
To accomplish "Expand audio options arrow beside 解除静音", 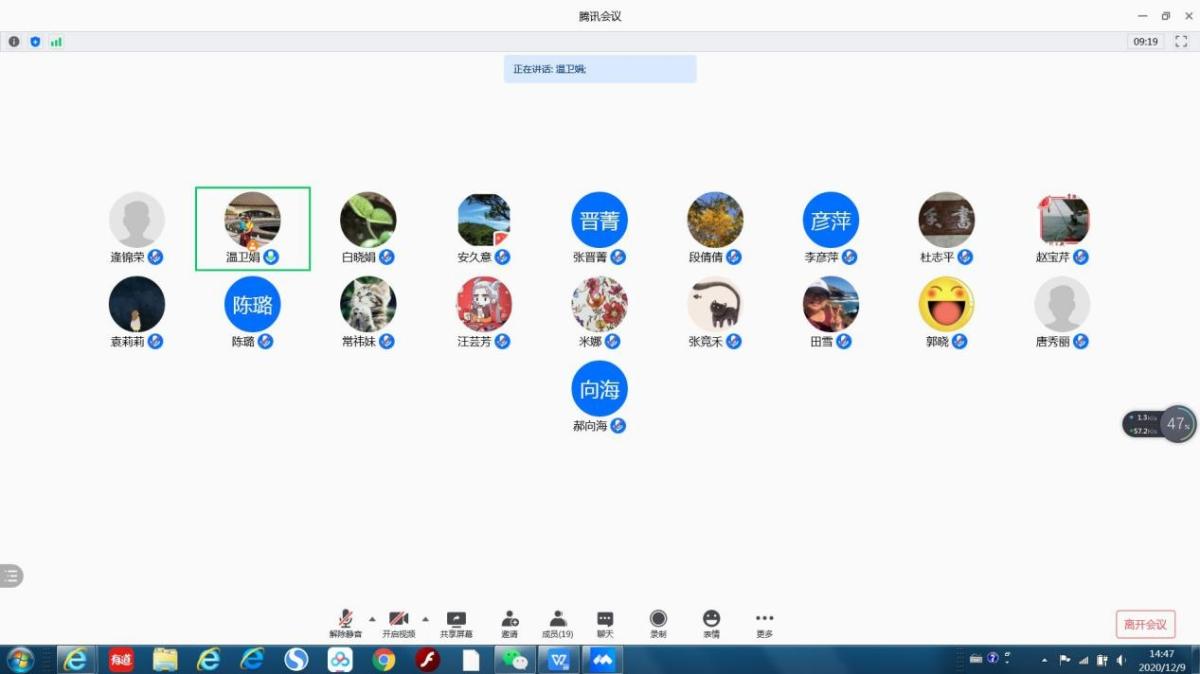I will click(x=372, y=618).
